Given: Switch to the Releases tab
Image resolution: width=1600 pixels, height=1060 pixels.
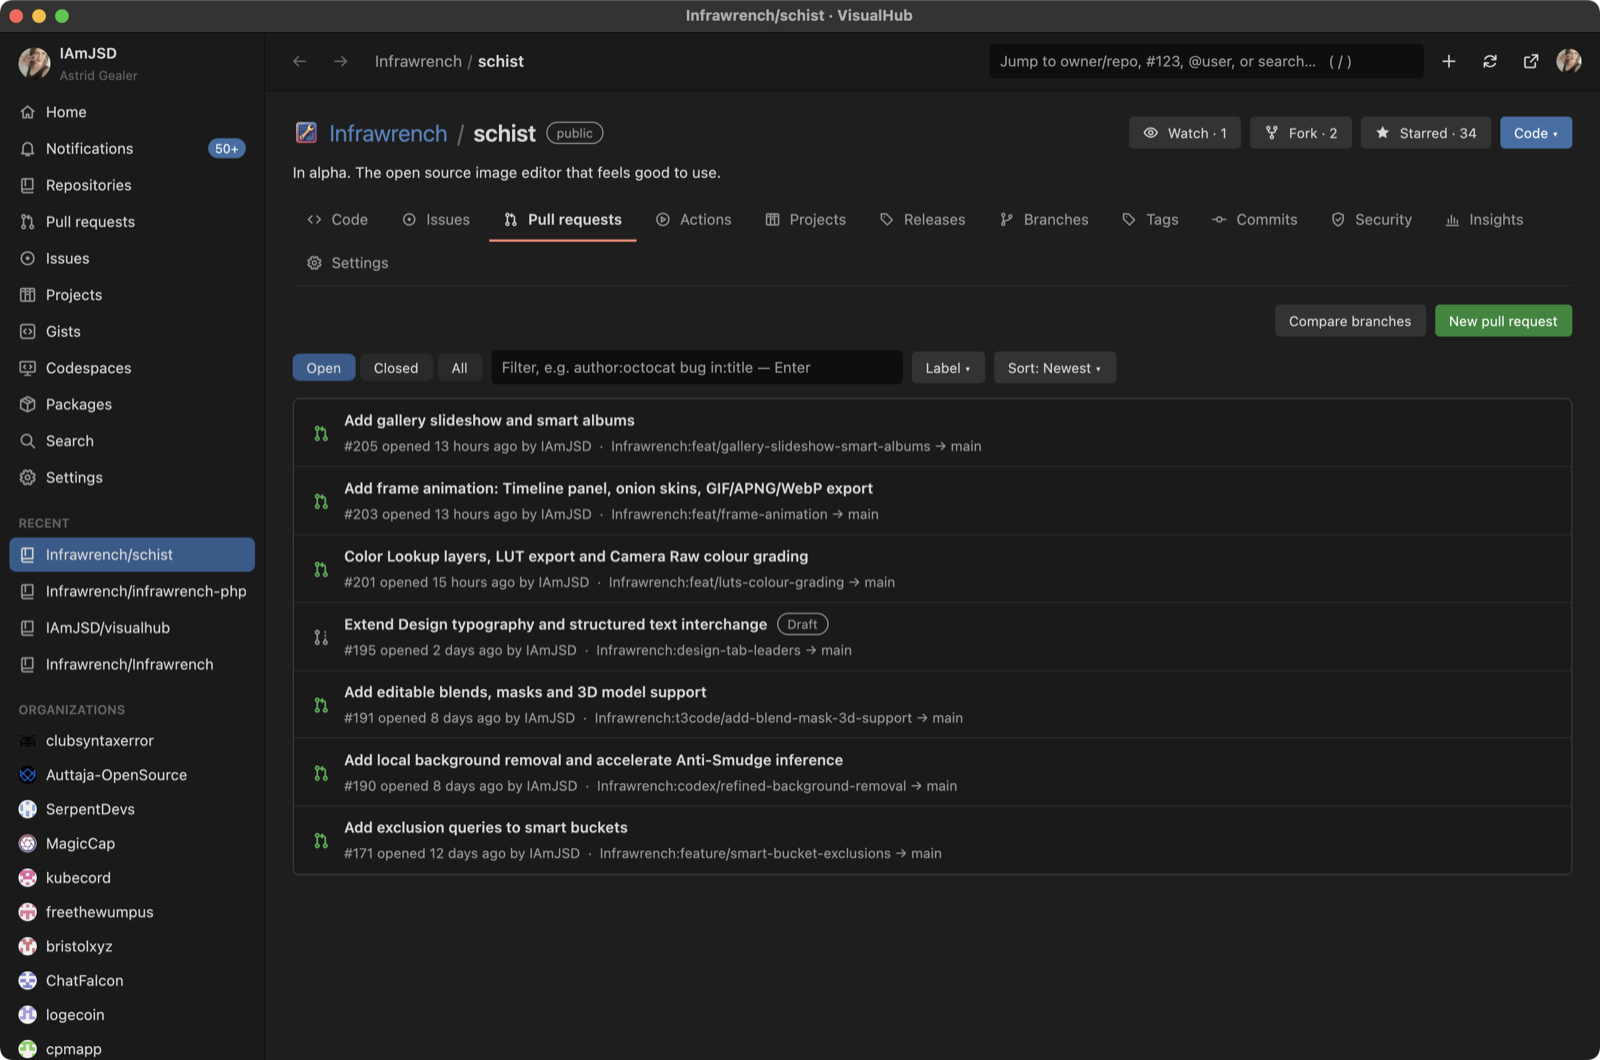Looking at the screenshot, I should [x=922, y=220].
